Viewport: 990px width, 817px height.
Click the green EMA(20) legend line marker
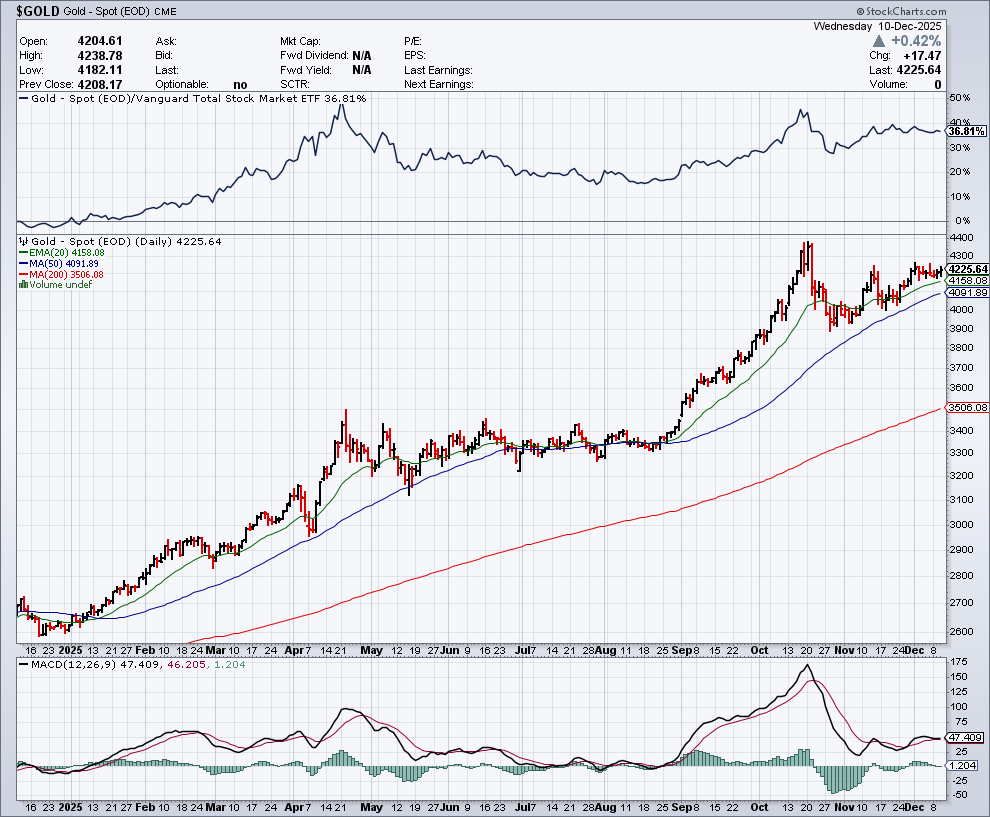[x=22, y=253]
